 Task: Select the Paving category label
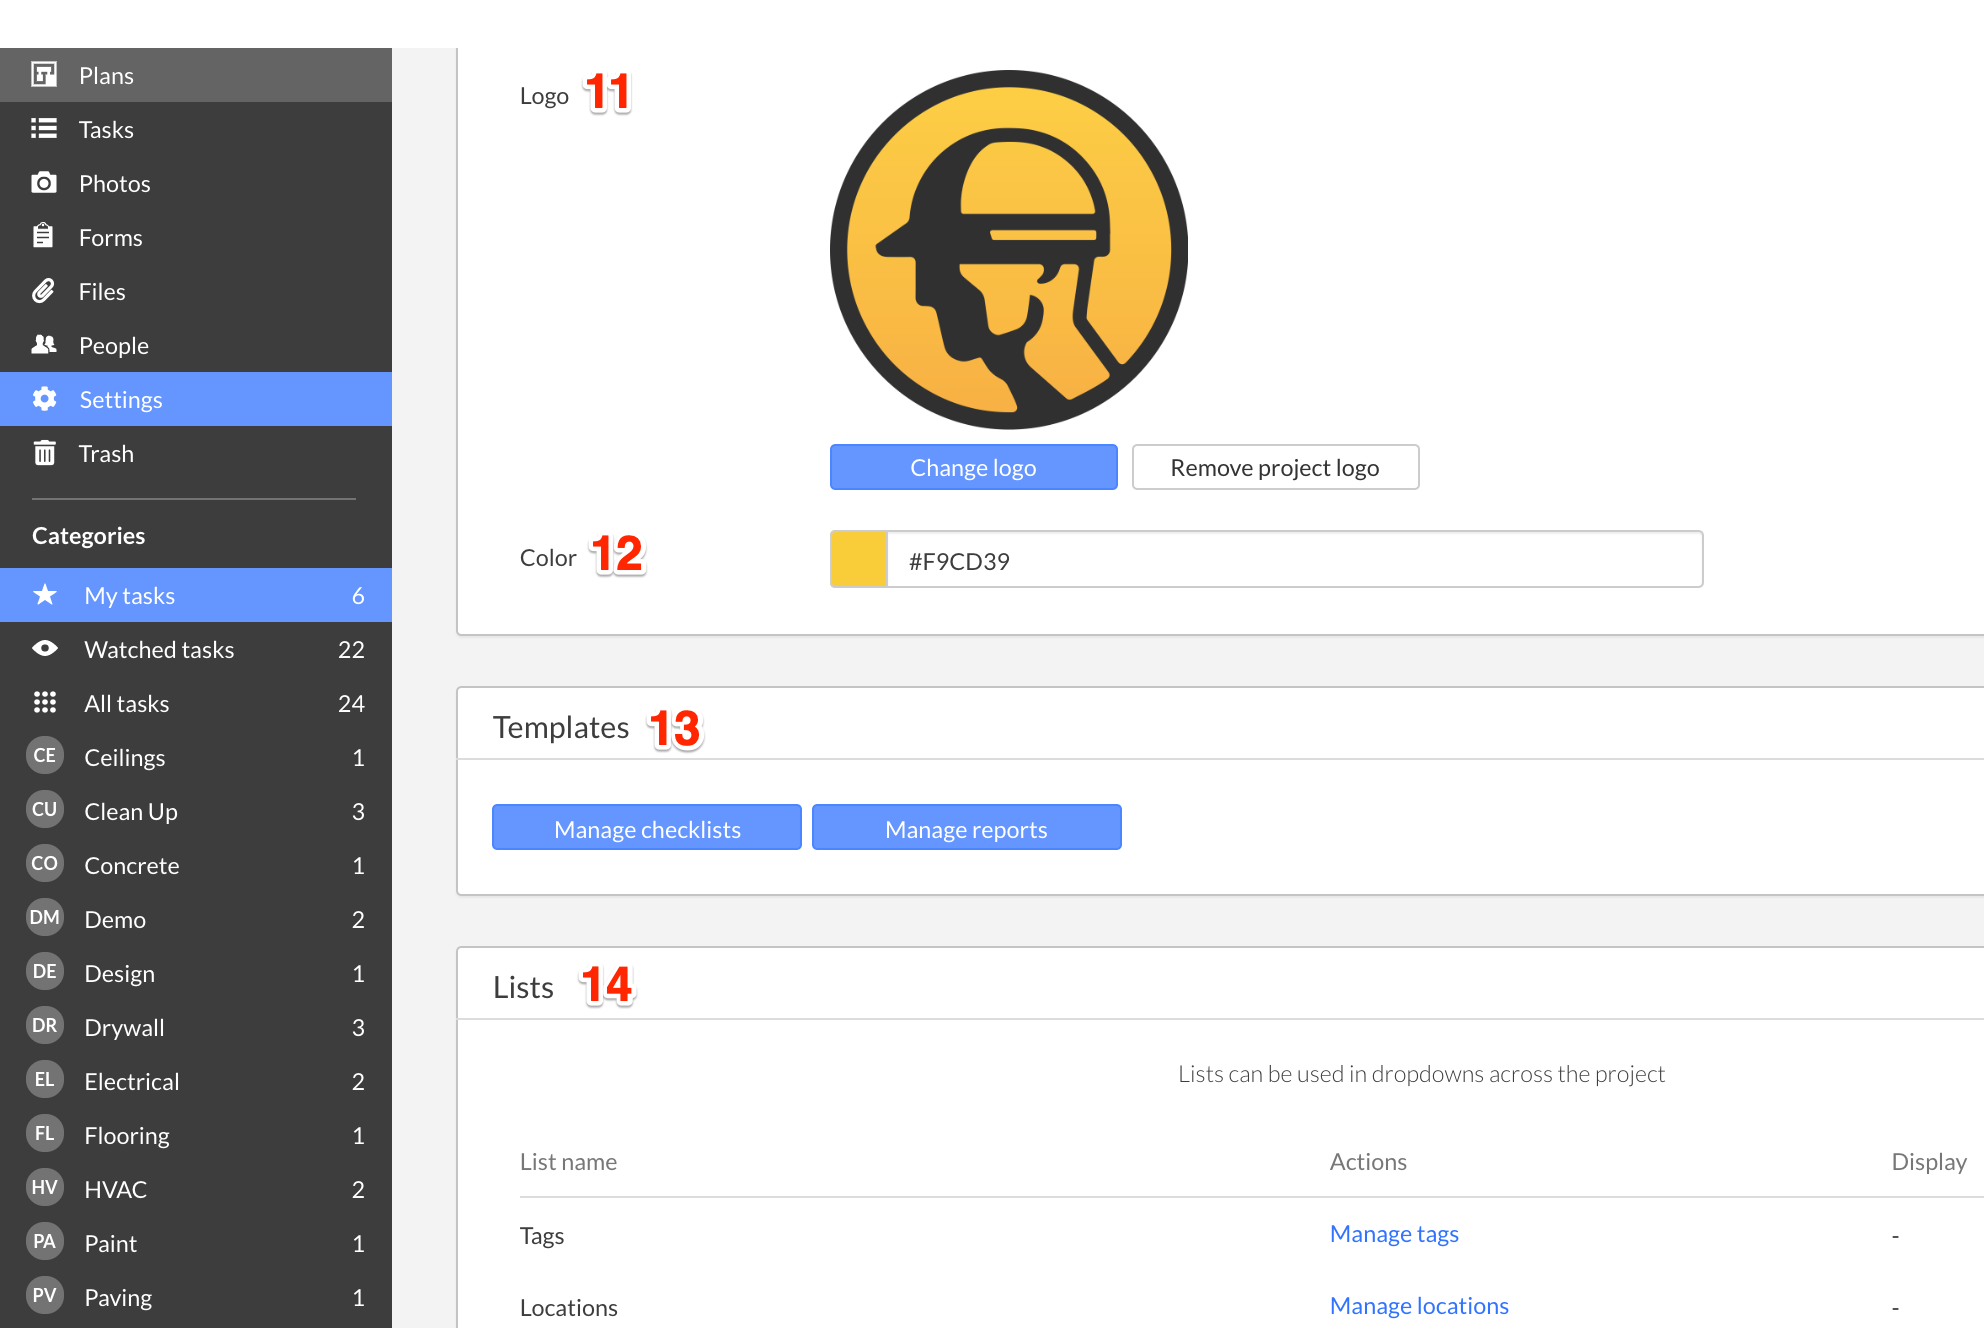(118, 1297)
